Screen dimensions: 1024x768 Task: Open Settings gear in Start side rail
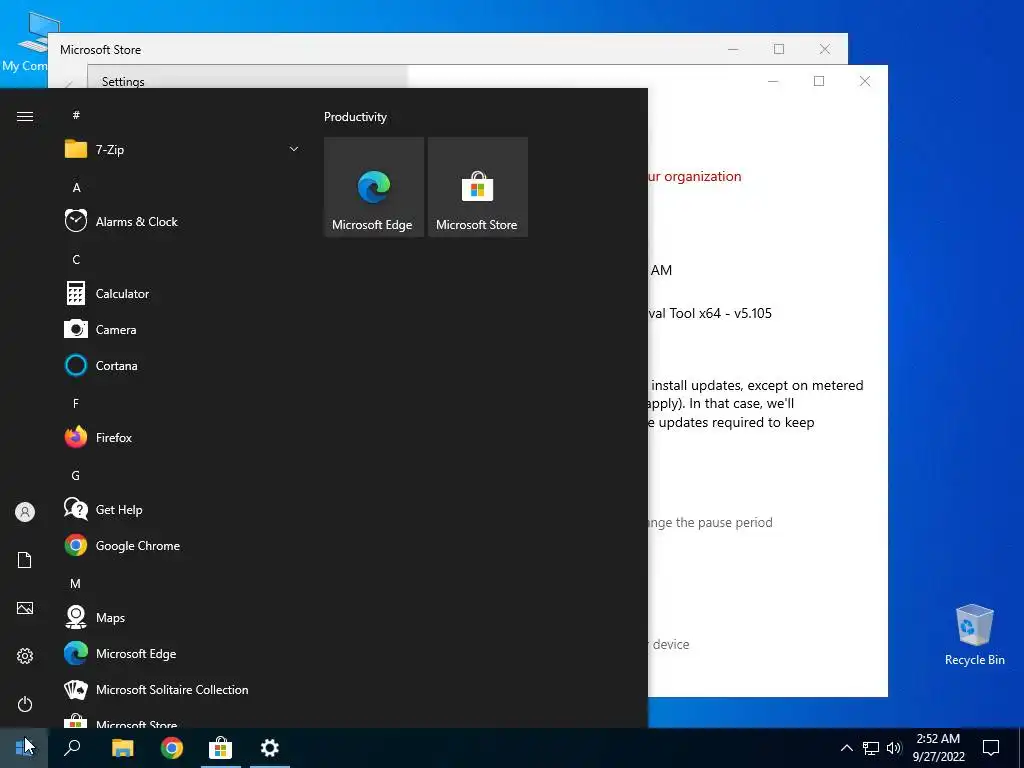(25, 656)
